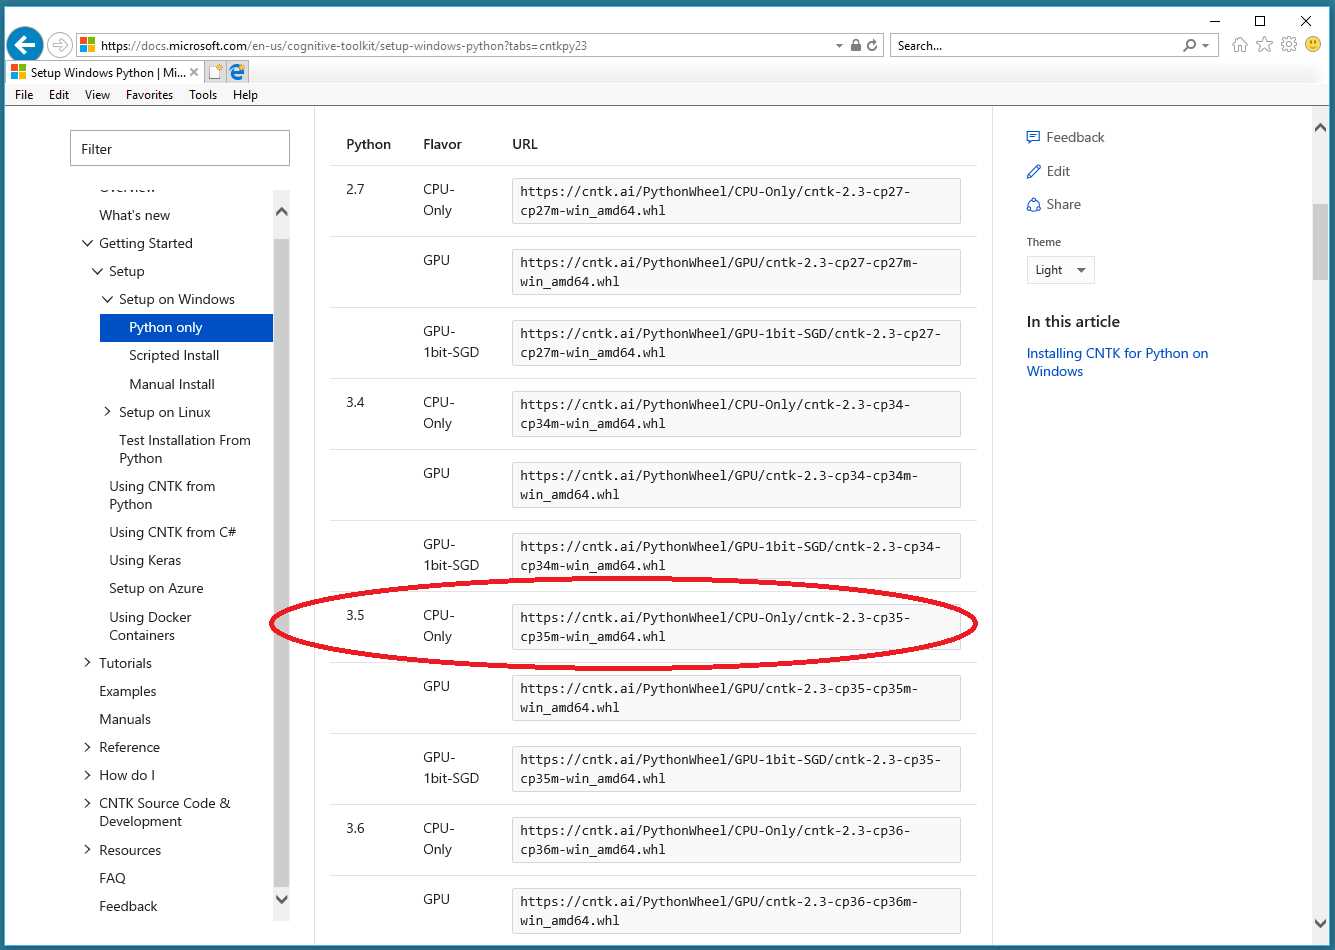Open the search provider dropdown arrow
This screenshot has width=1335, height=950.
tap(1205, 46)
